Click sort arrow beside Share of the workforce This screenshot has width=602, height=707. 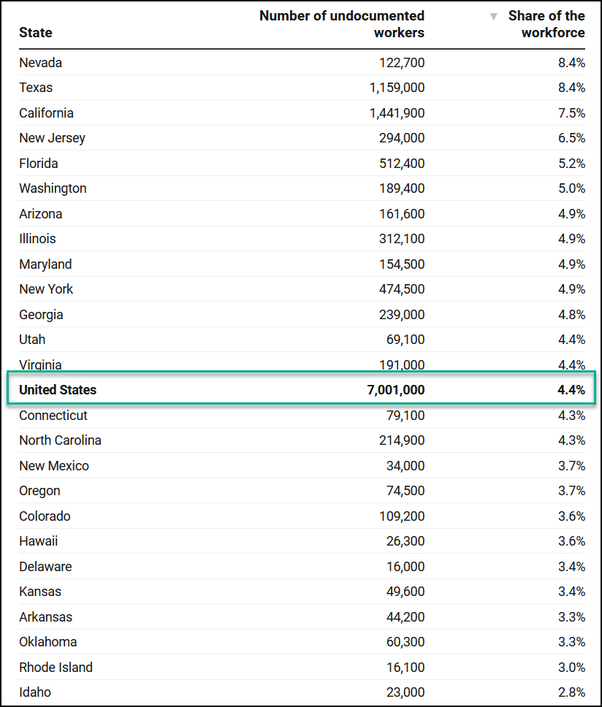click(x=493, y=17)
